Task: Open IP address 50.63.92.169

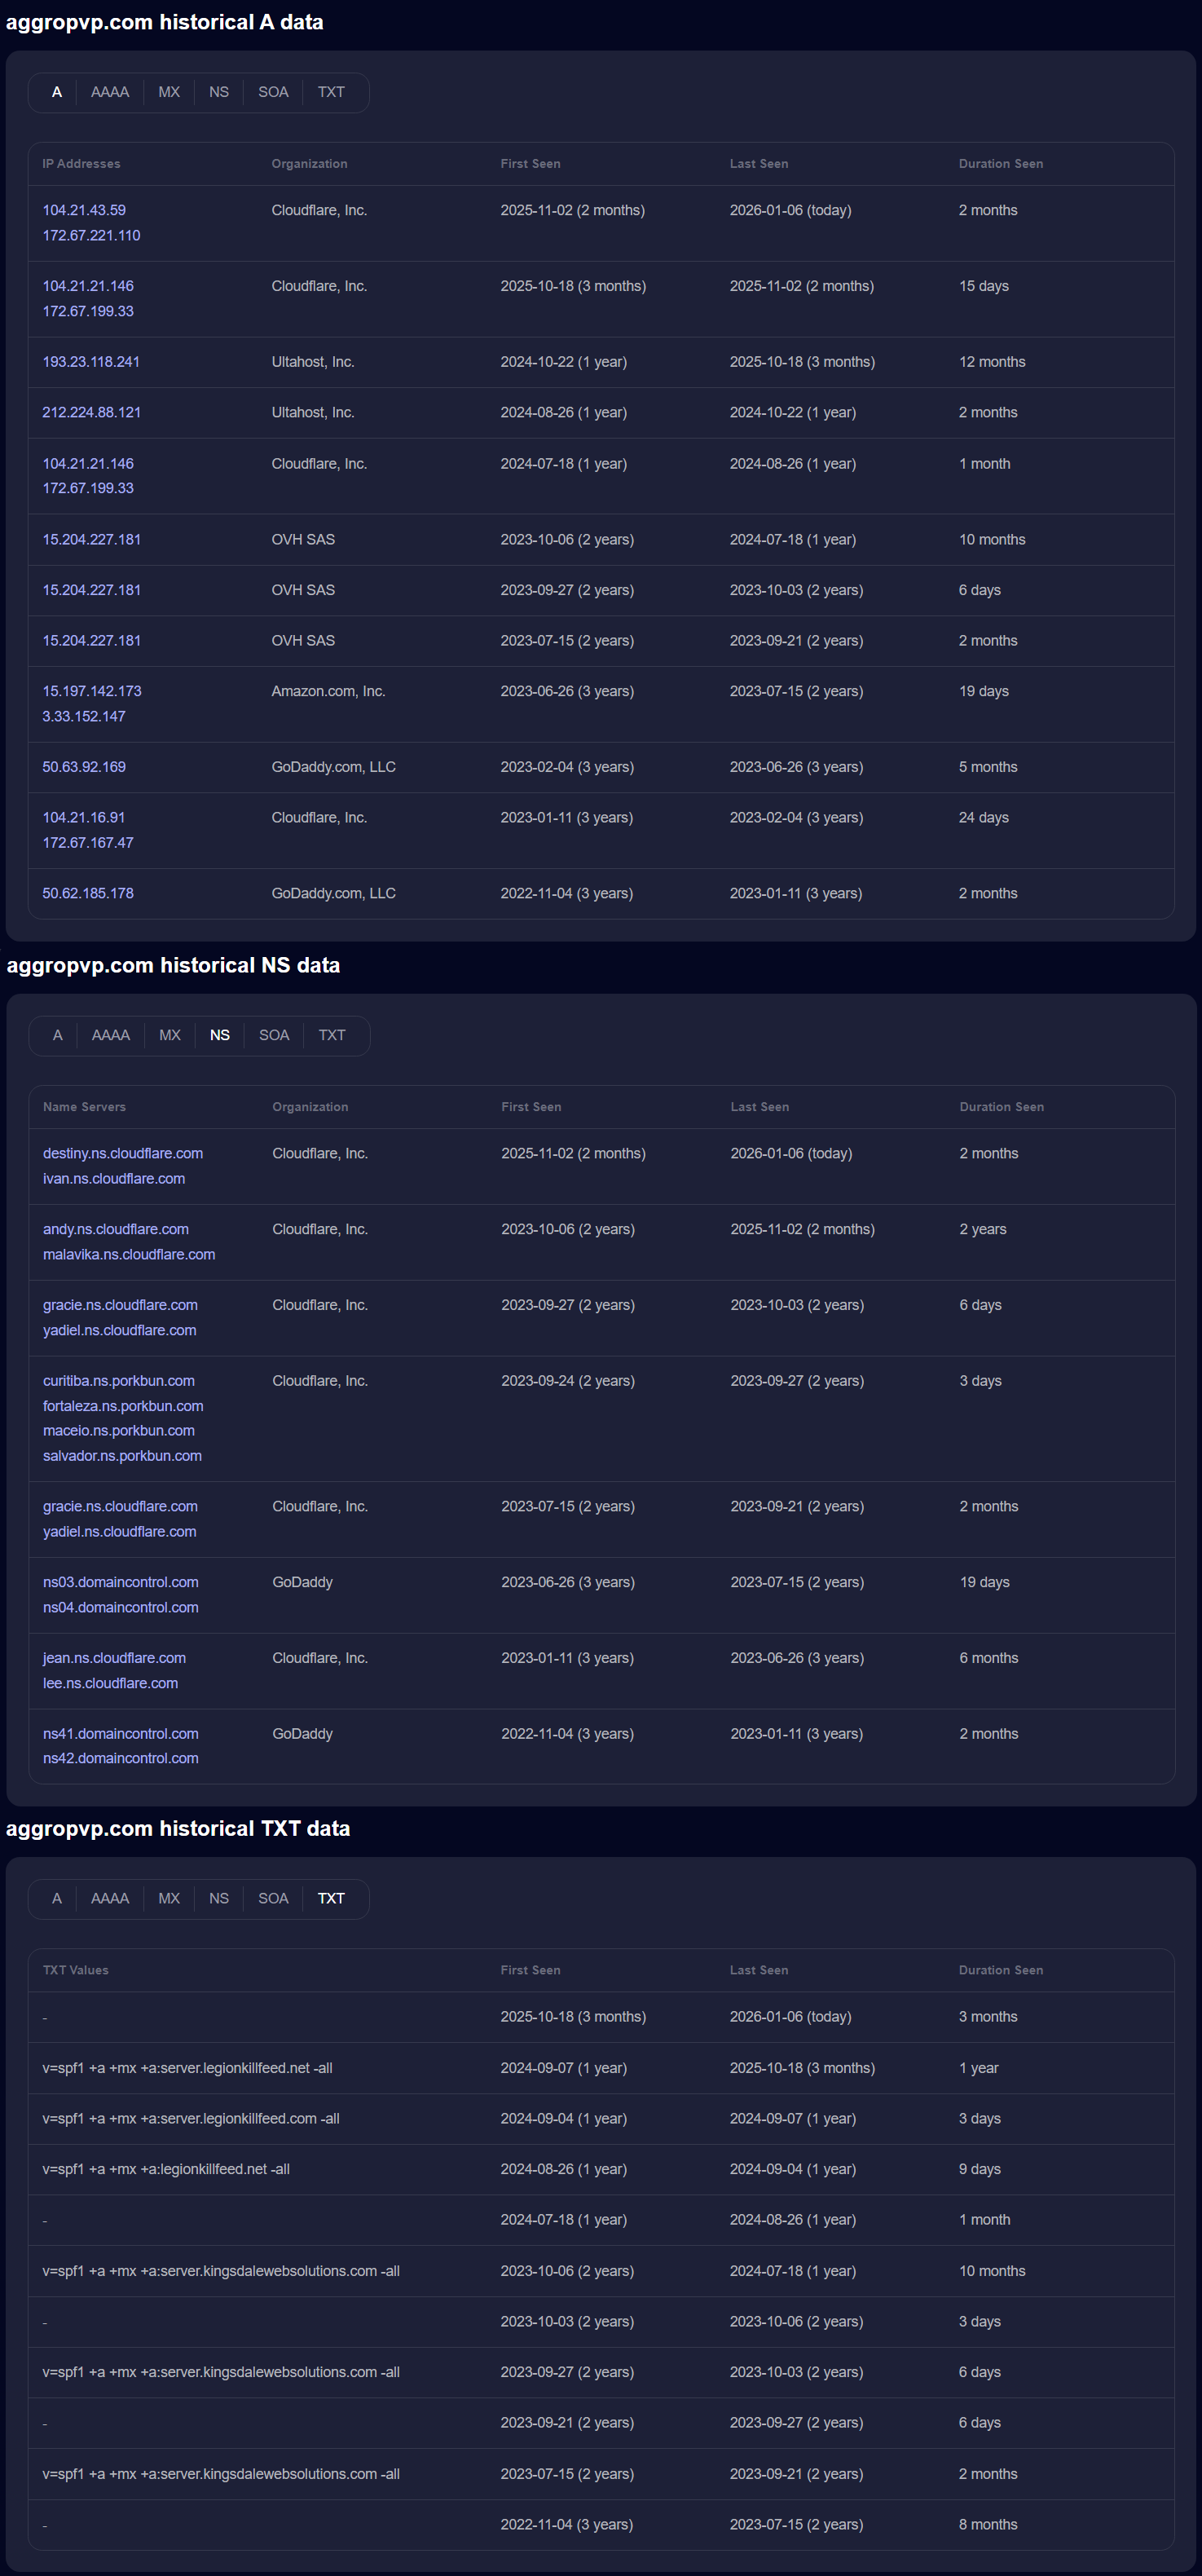Action: pyautogui.click(x=84, y=767)
